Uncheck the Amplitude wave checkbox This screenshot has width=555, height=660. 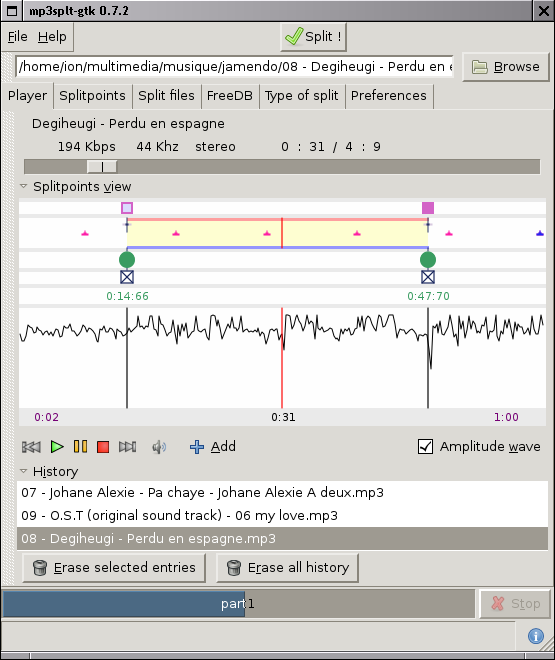point(425,447)
